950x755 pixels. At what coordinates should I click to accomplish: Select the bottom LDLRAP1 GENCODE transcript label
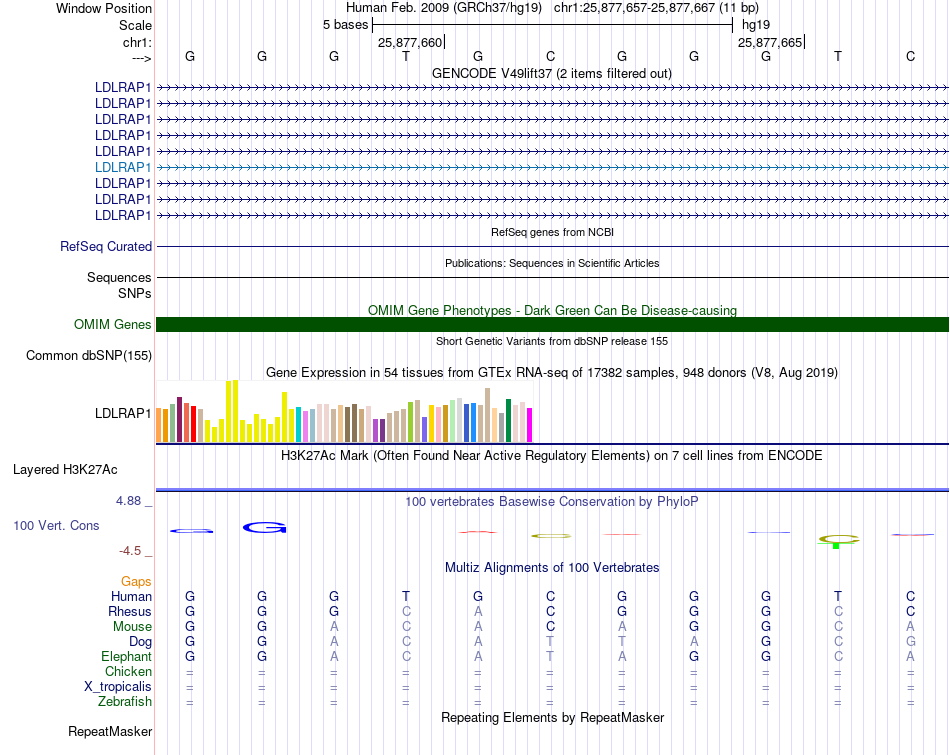(x=122, y=215)
